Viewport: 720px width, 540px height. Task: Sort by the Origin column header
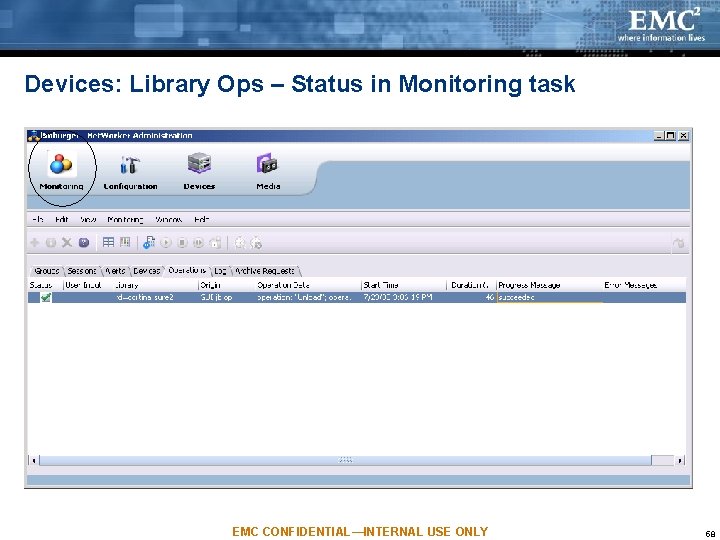coord(227,285)
